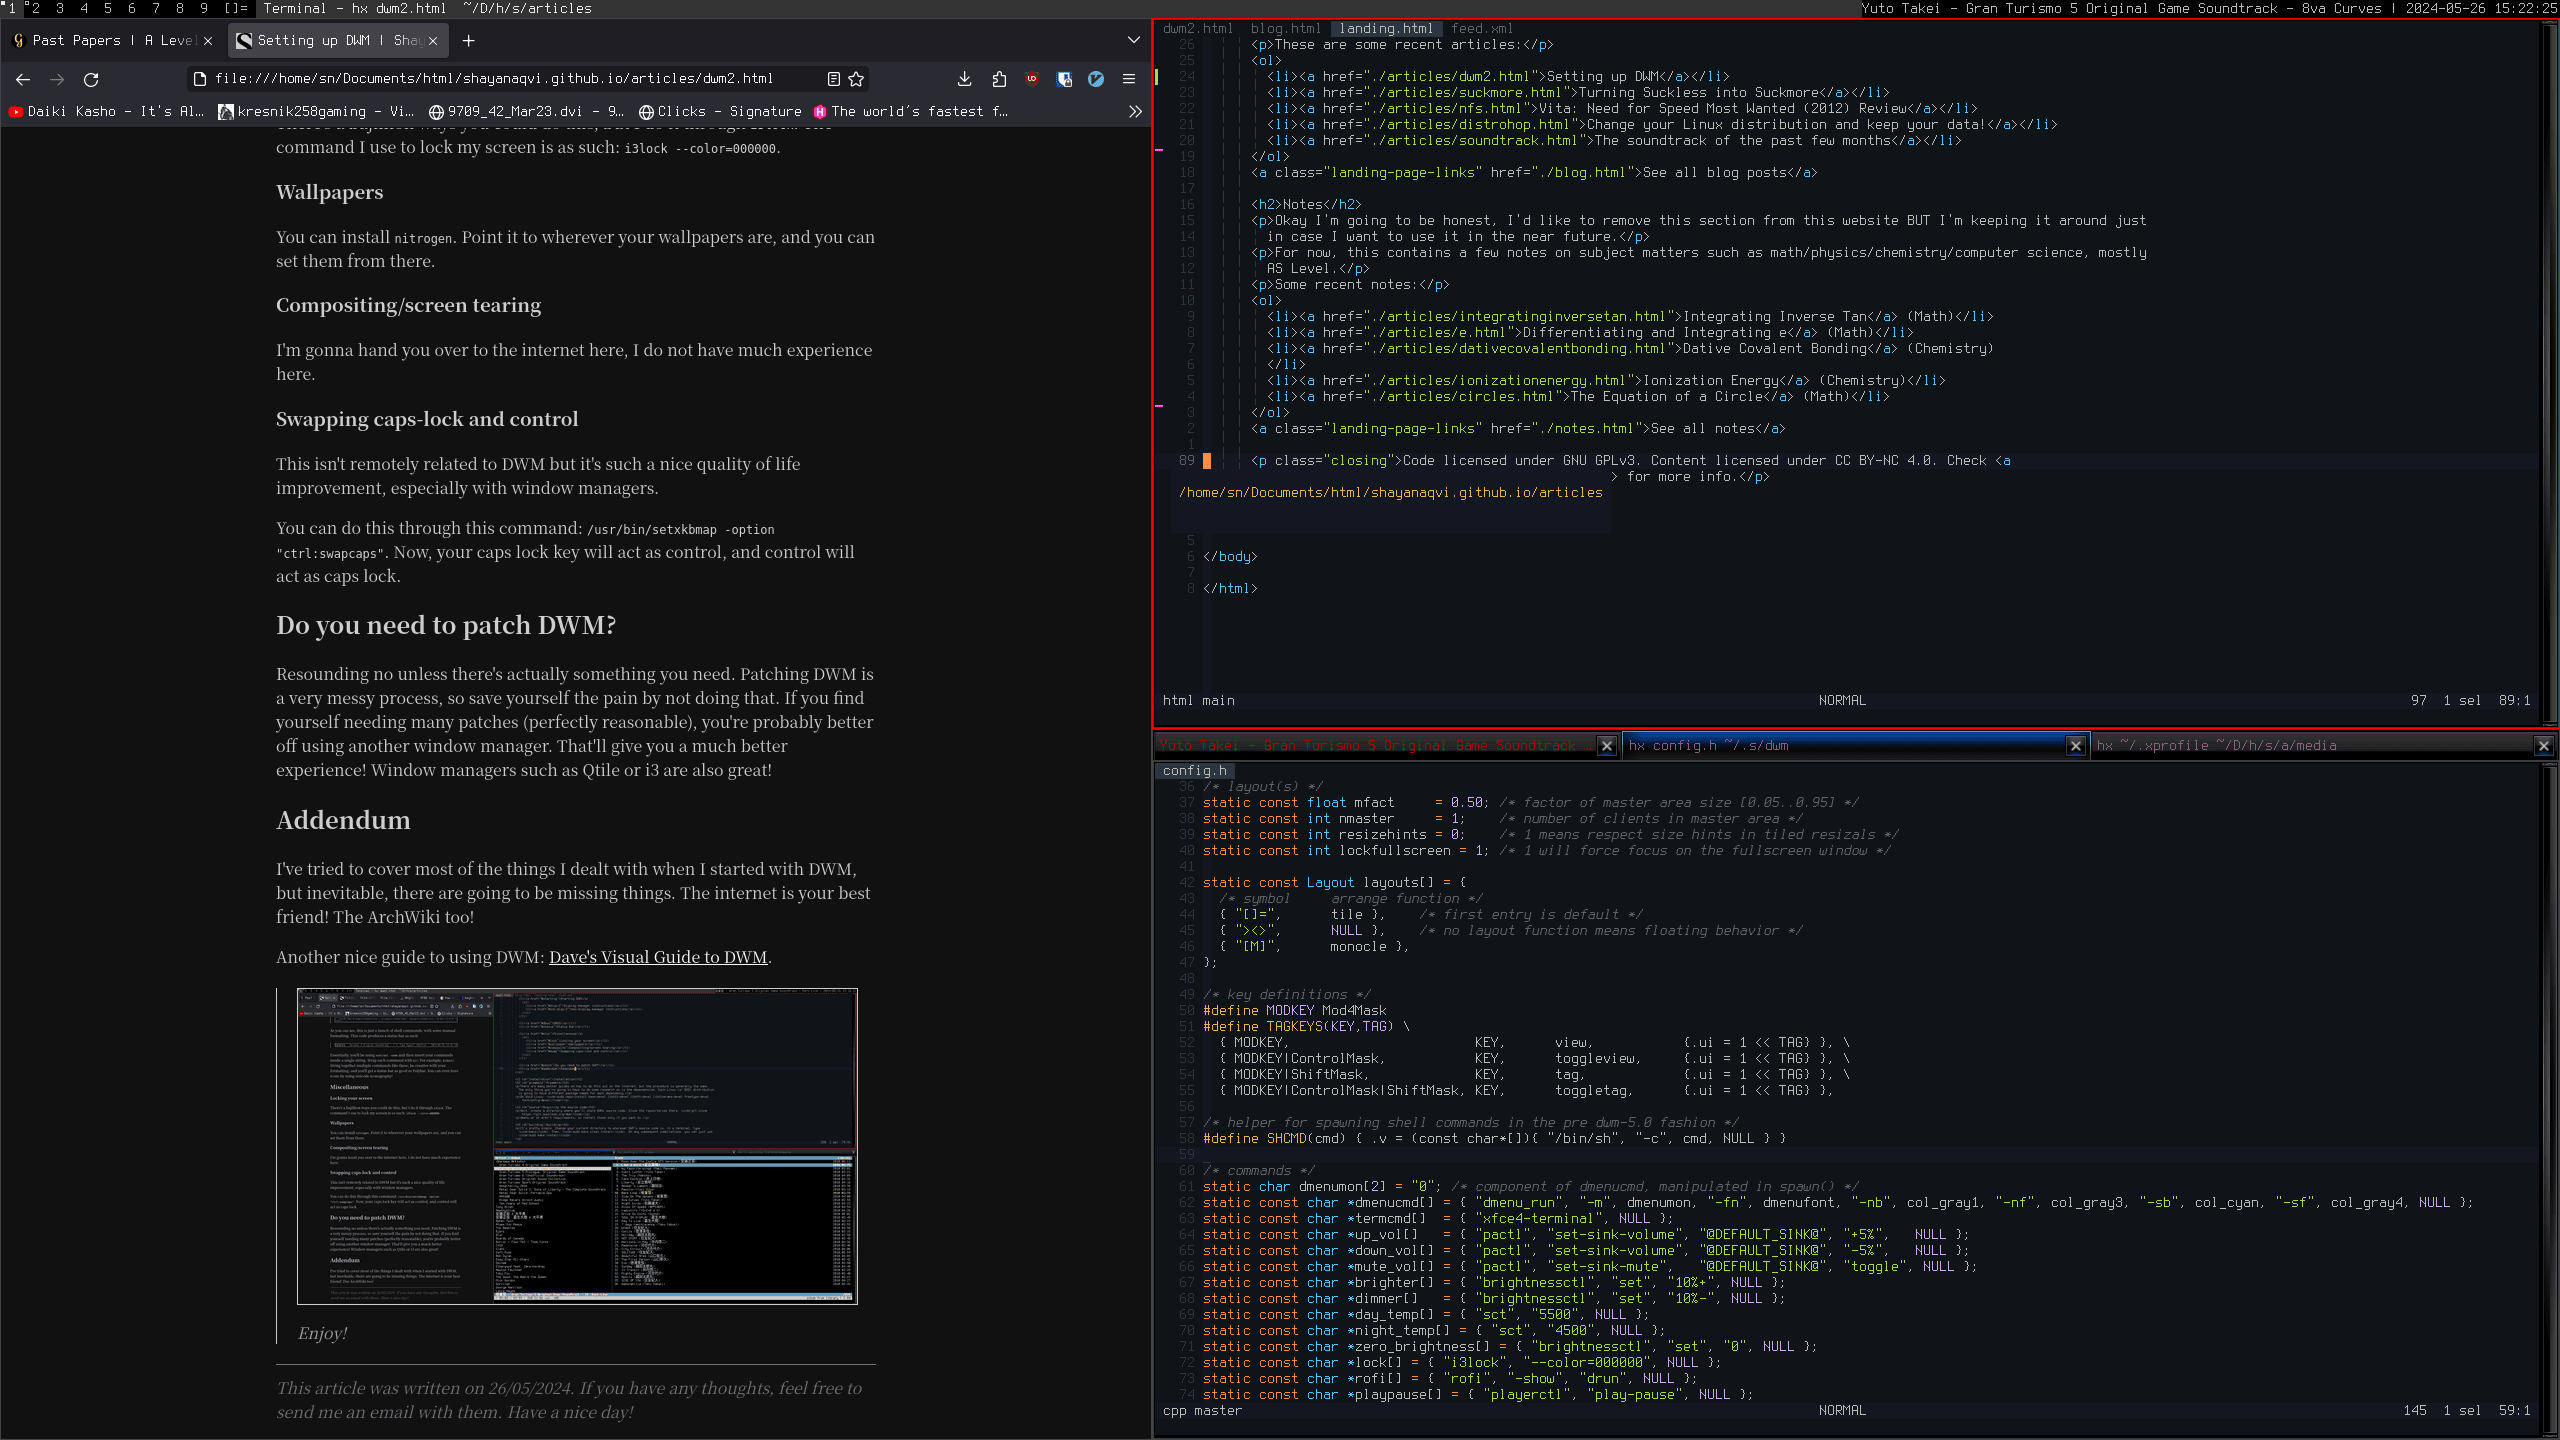Click the closing paragraph line 89
Viewport: 2560px width, 1440px height.
click(1630, 461)
